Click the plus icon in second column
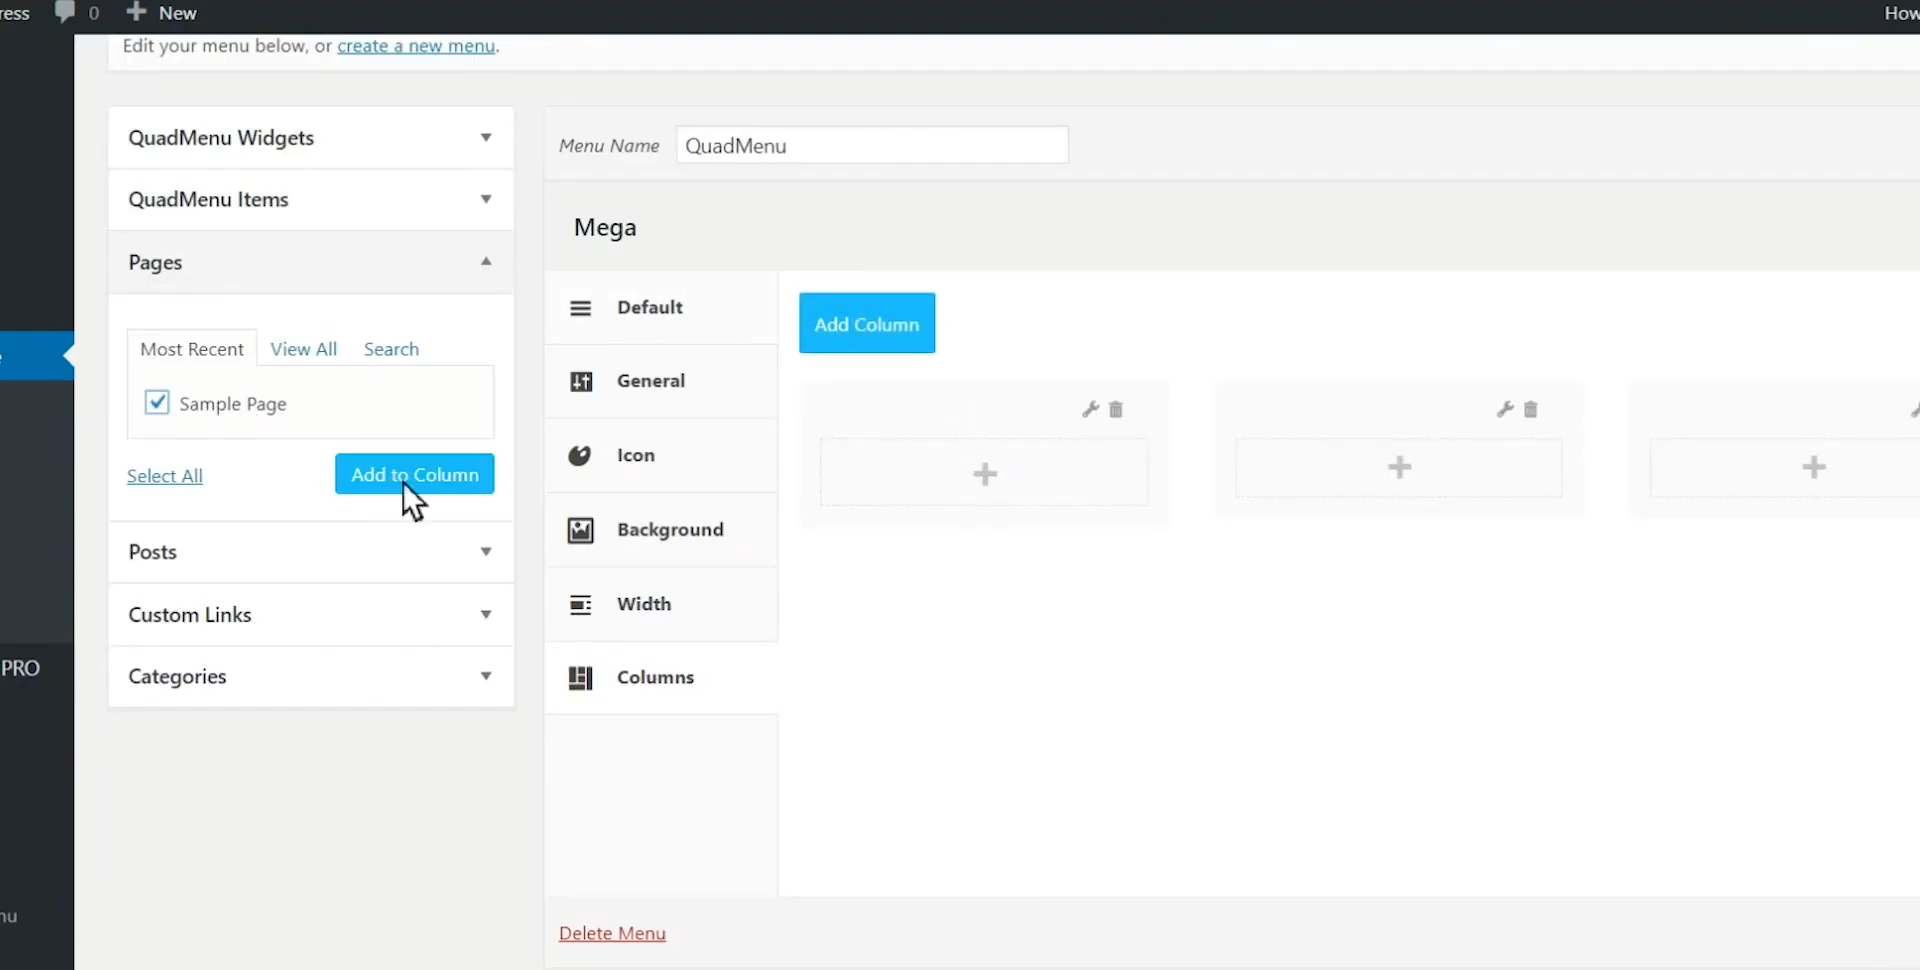 [x=1399, y=467]
